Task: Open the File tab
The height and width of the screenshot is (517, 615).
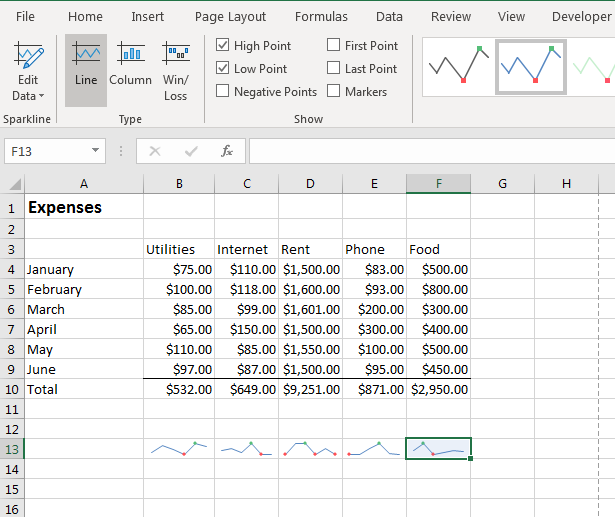Action: pyautogui.click(x=25, y=16)
